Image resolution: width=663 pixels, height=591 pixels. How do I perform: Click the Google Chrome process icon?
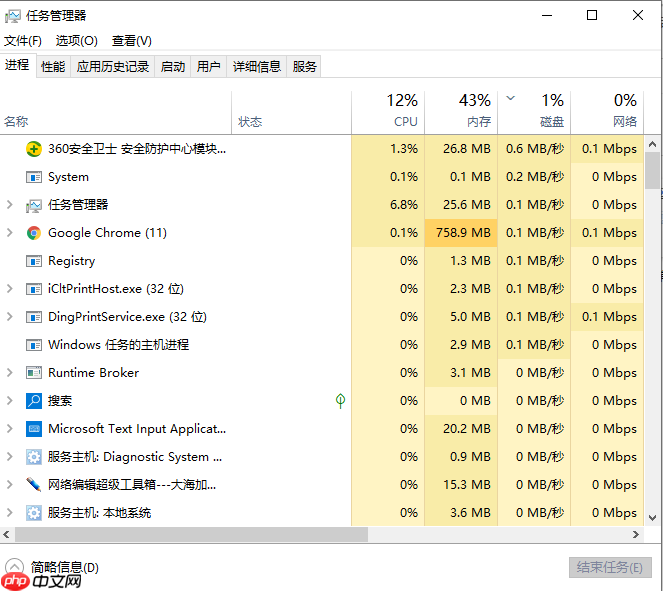34,233
